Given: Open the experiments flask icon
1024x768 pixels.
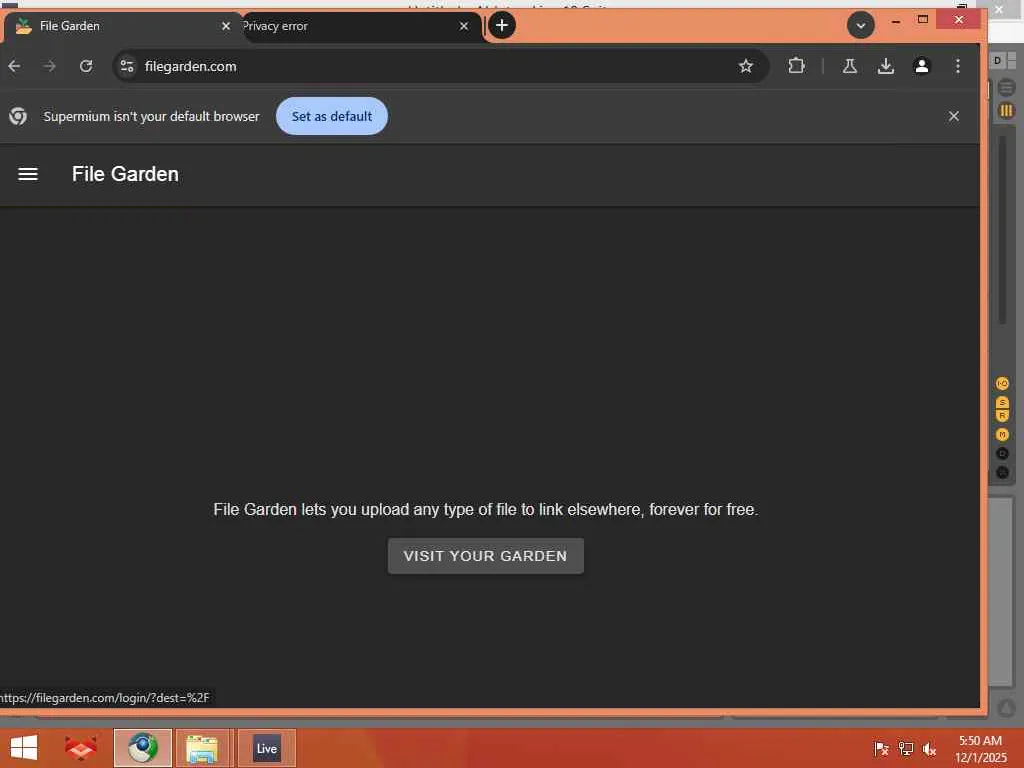Looking at the screenshot, I should [850, 66].
